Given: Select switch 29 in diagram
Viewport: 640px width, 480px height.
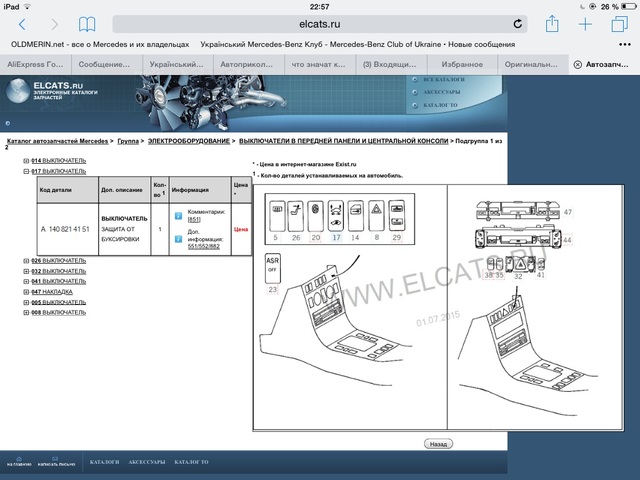Looking at the screenshot, I should point(397,216).
